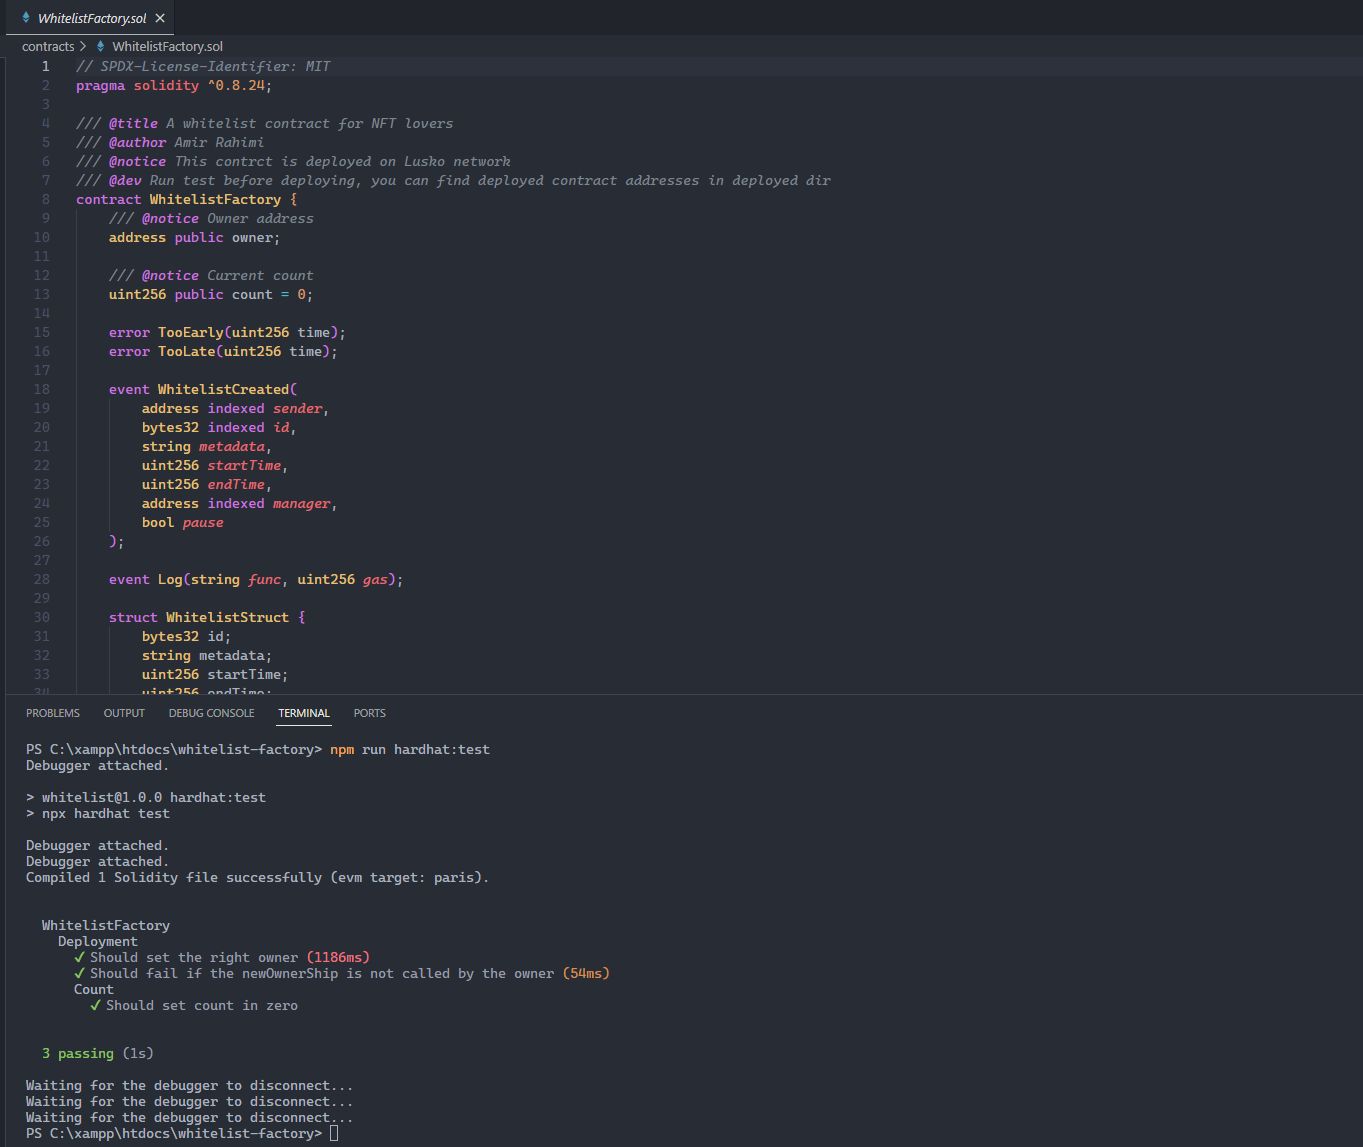Open the PORTS panel tab
Image resolution: width=1363 pixels, height=1147 pixels.
click(x=369, y=713)
